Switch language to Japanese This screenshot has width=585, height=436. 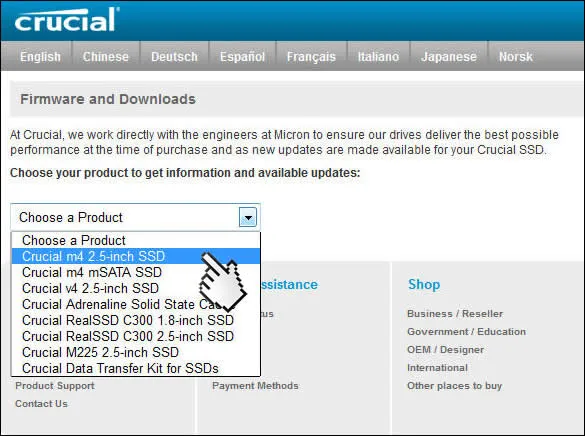(x=449, y=57)
